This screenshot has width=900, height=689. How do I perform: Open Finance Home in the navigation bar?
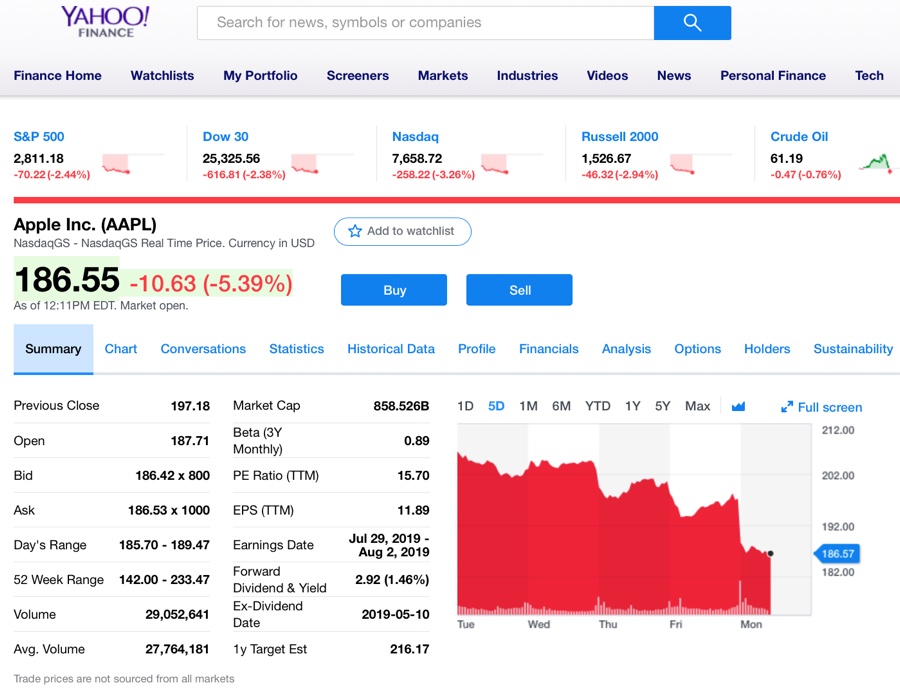pos(57,76)
